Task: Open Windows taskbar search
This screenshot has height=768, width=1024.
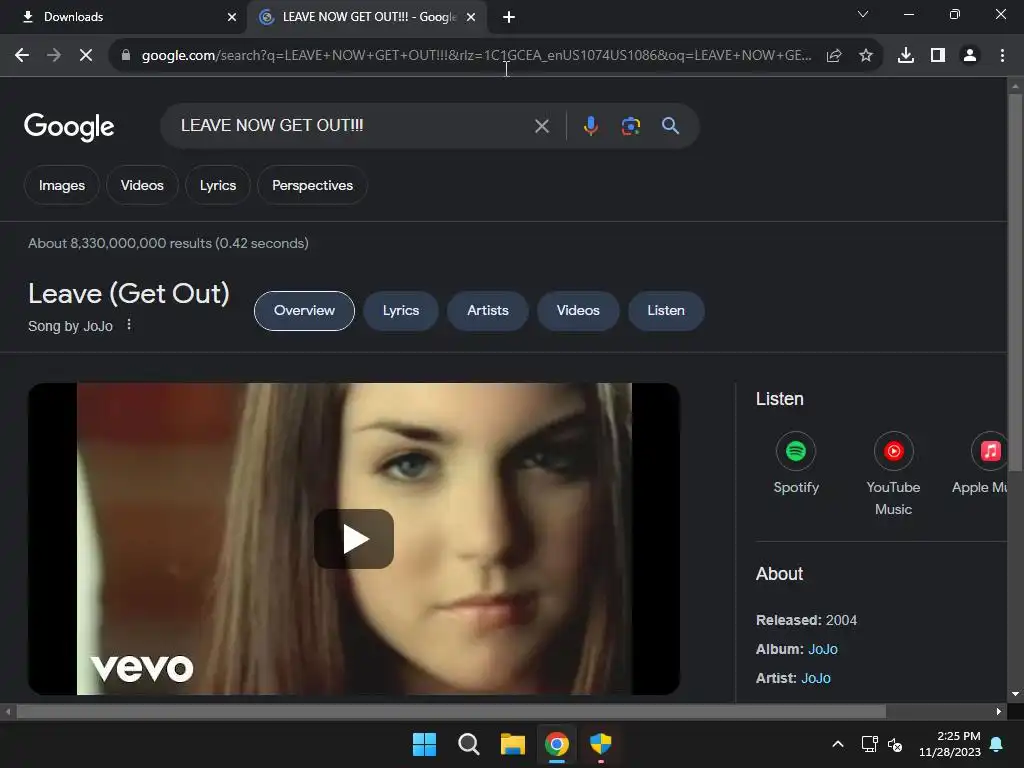Action: (x=469, y=744)
